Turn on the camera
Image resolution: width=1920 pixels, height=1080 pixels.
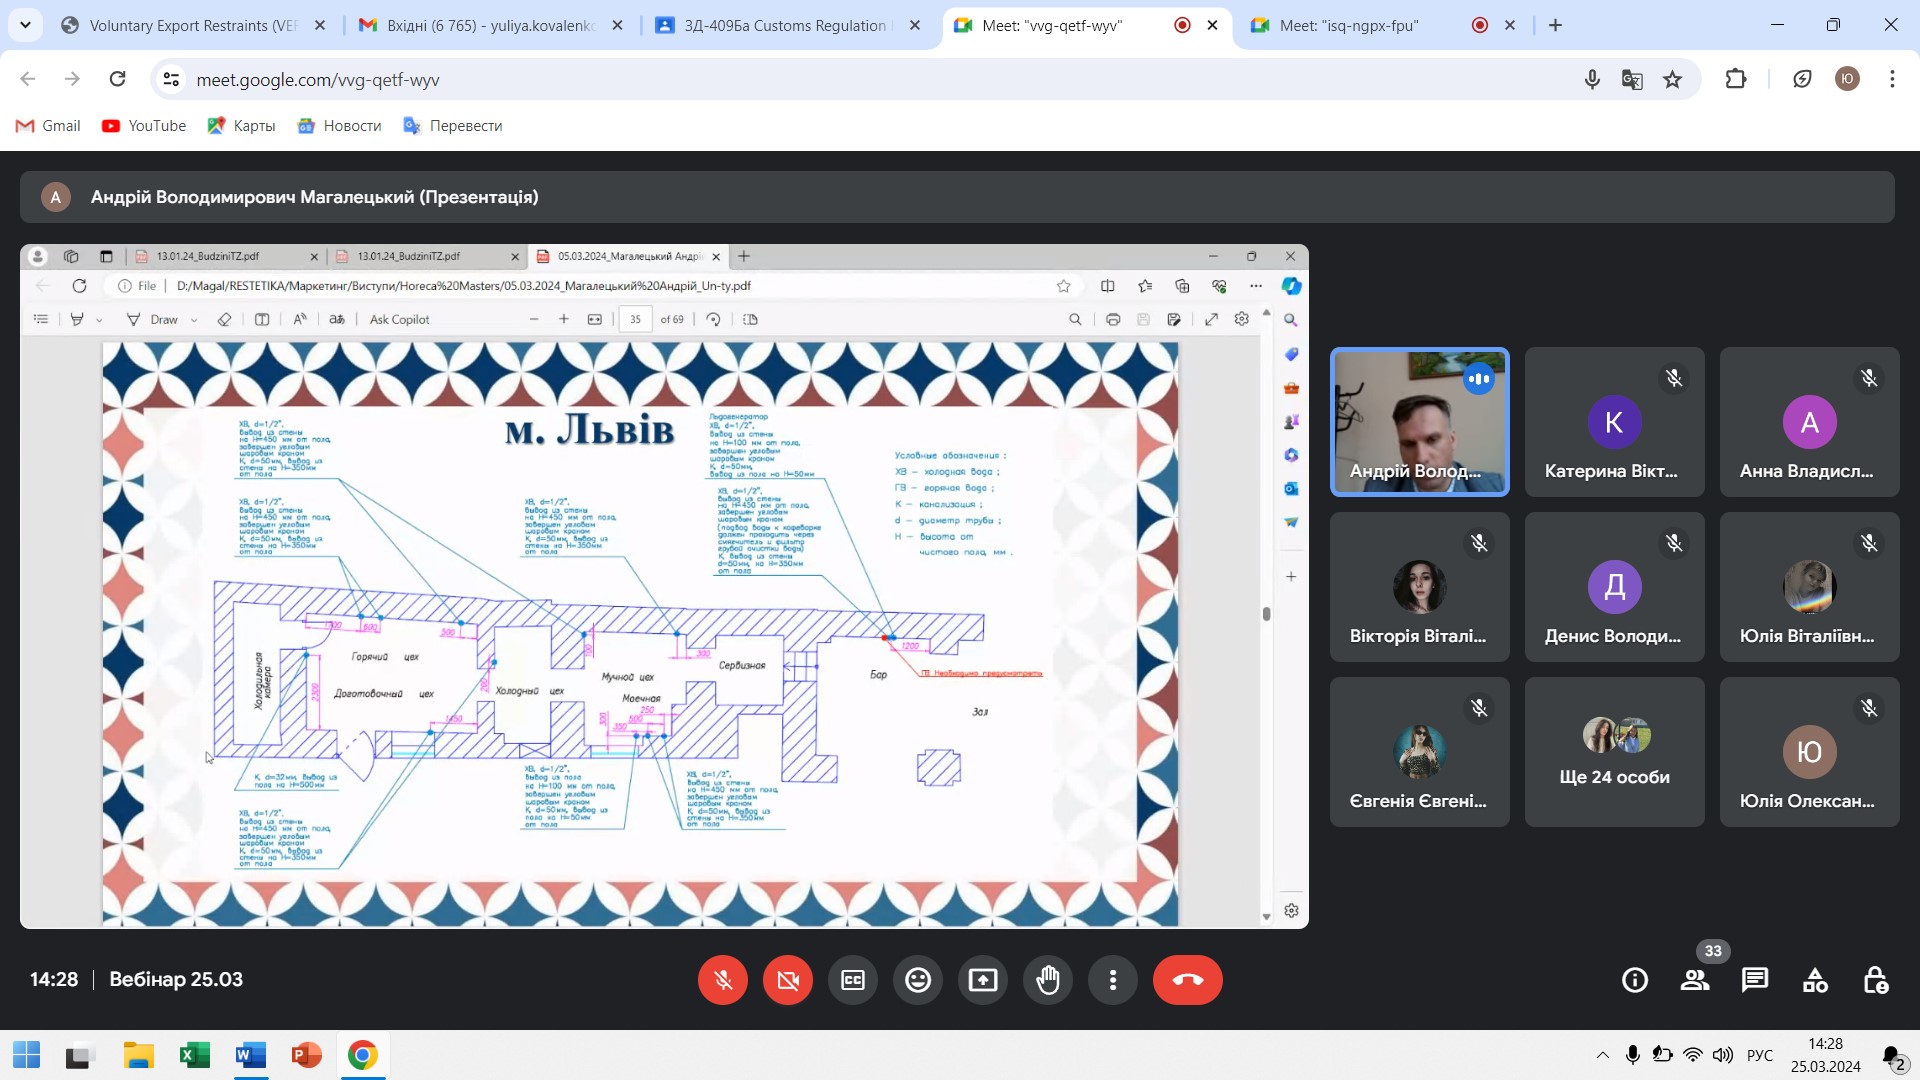click(x=788, y=980)
